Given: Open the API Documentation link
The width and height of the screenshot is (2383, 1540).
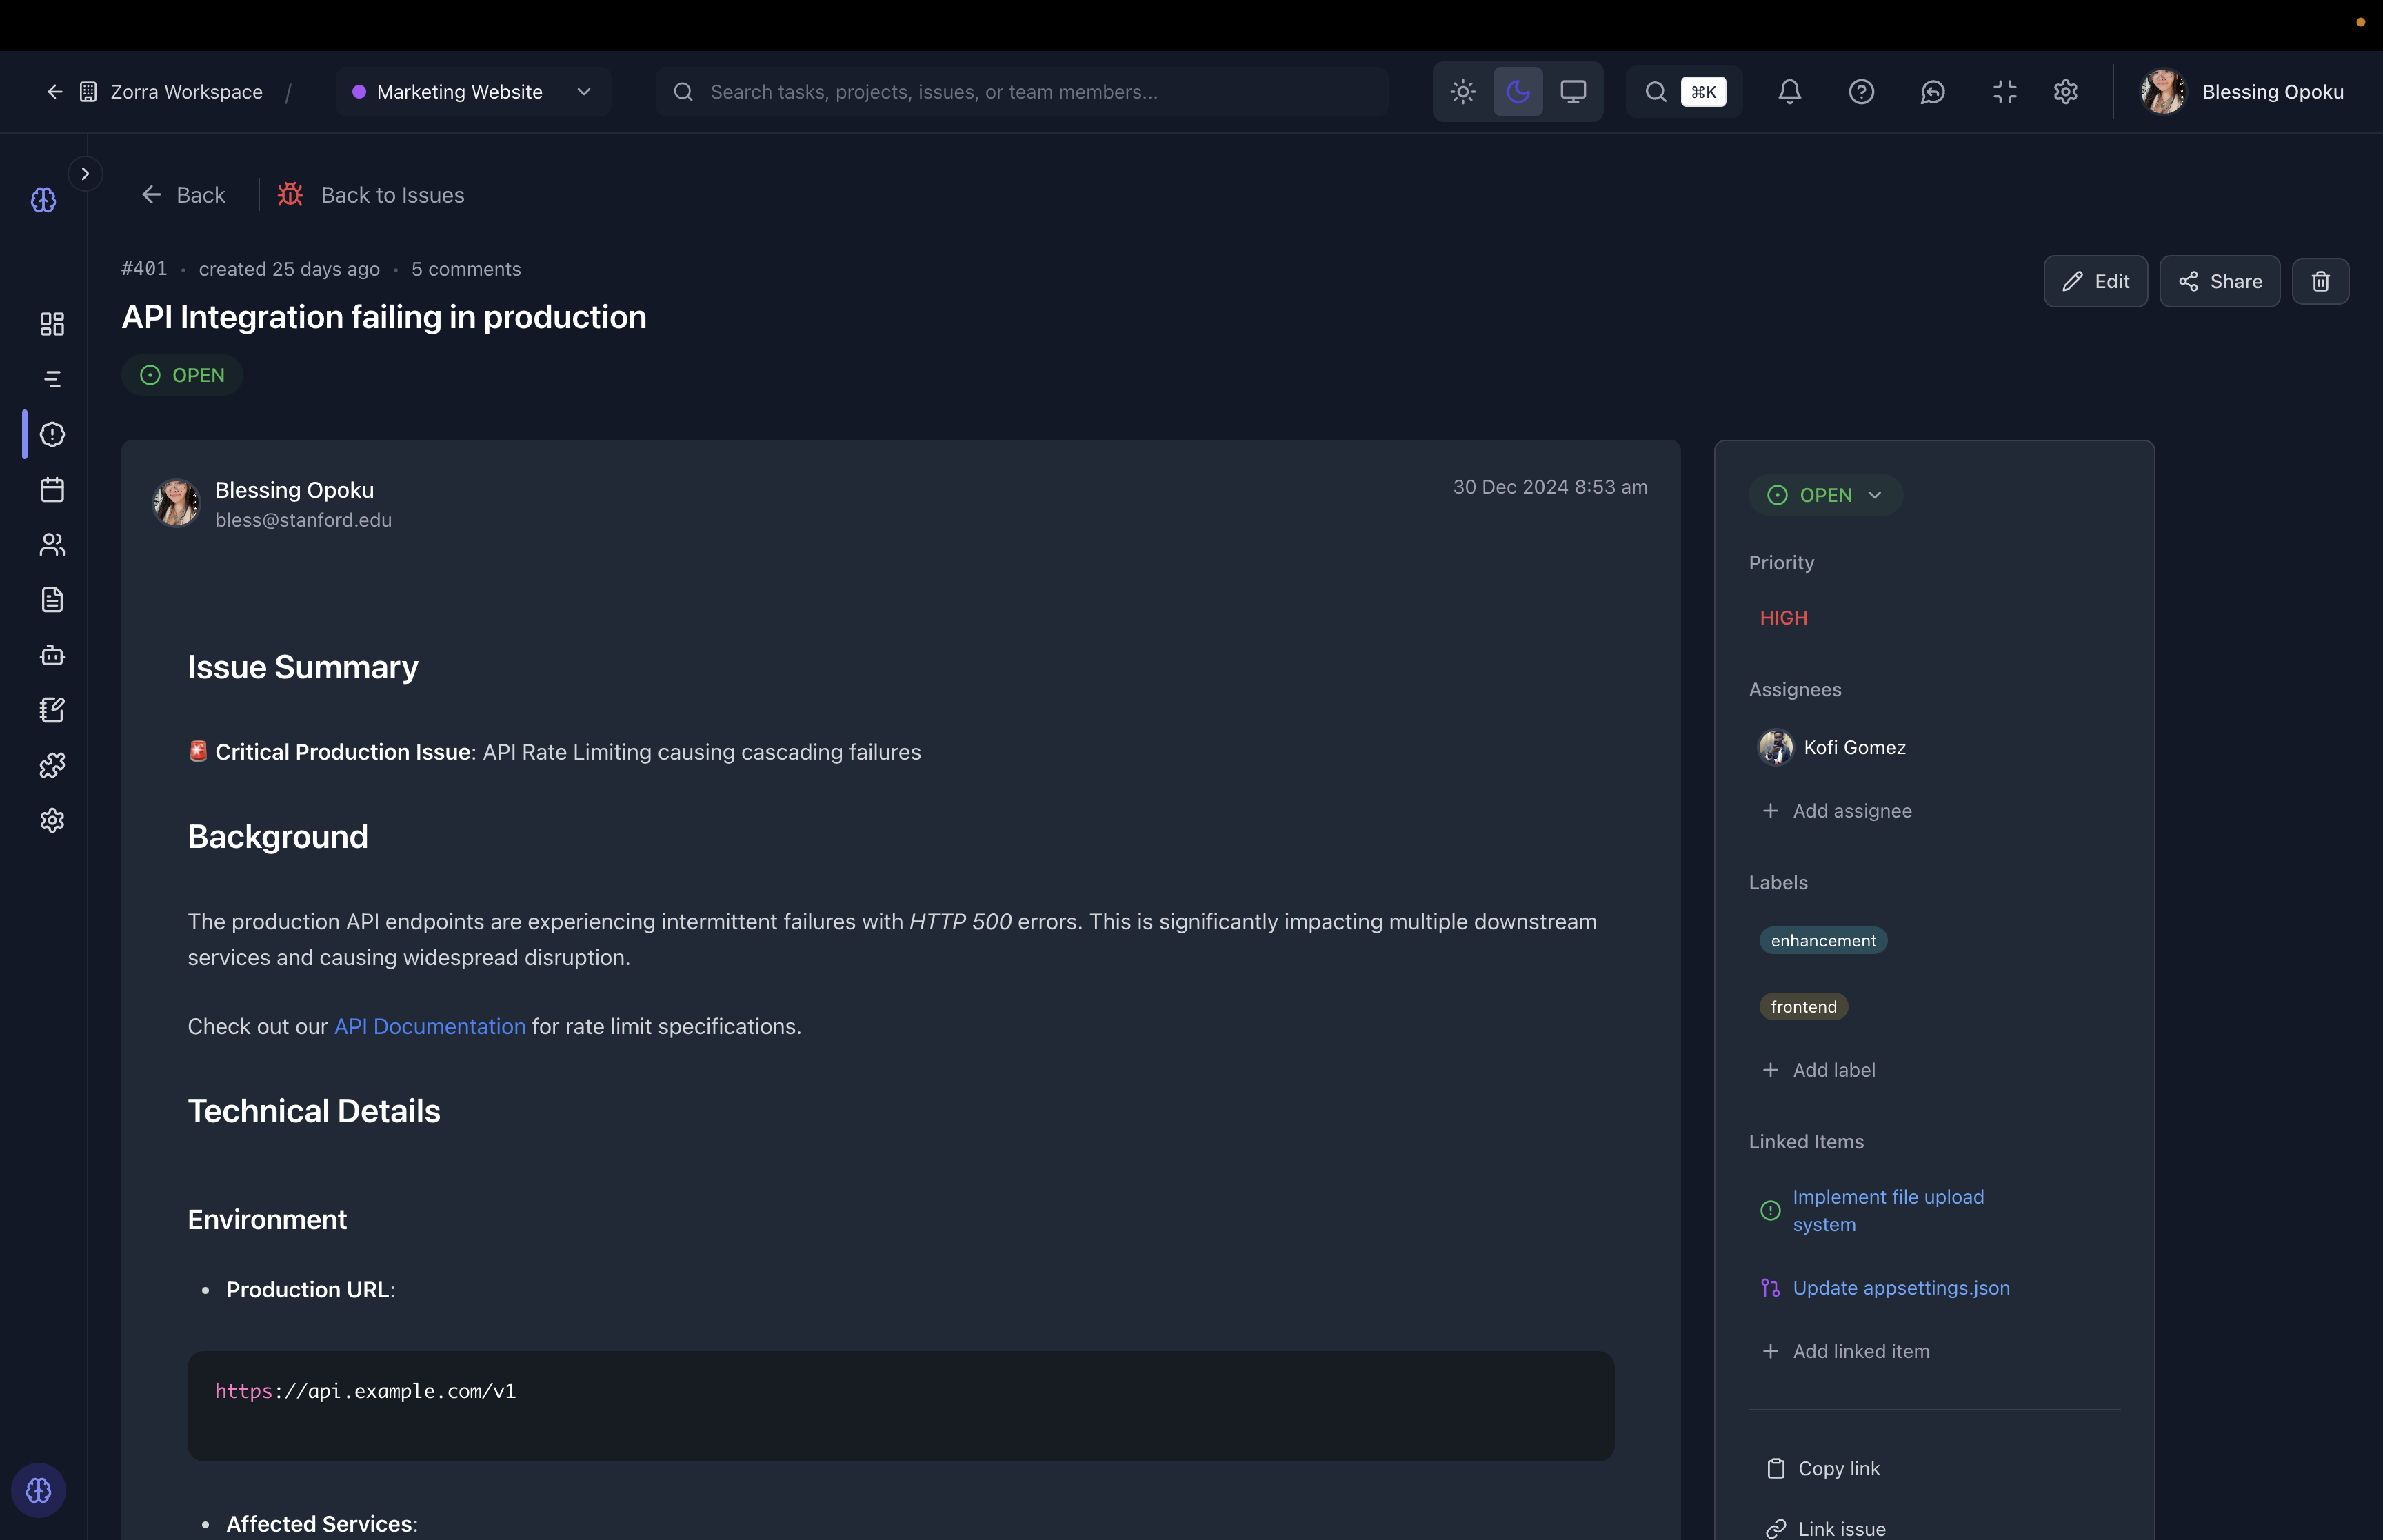Looking at the screenshot, I should [429, 1026].
